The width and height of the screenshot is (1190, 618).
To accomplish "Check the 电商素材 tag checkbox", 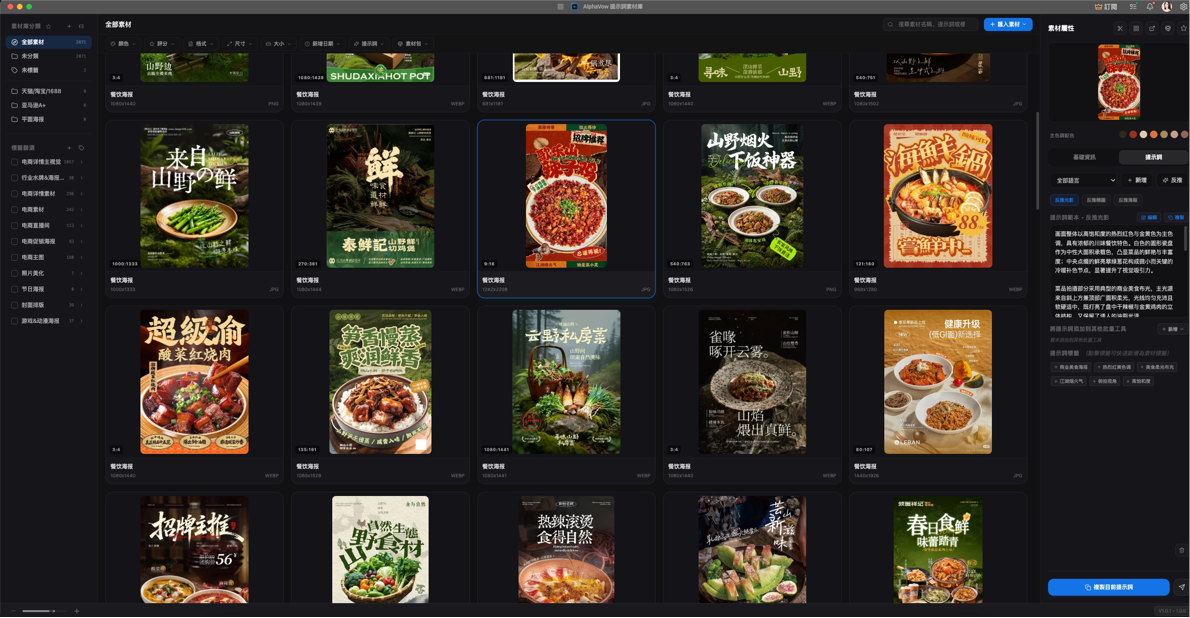I will point(14,210).
